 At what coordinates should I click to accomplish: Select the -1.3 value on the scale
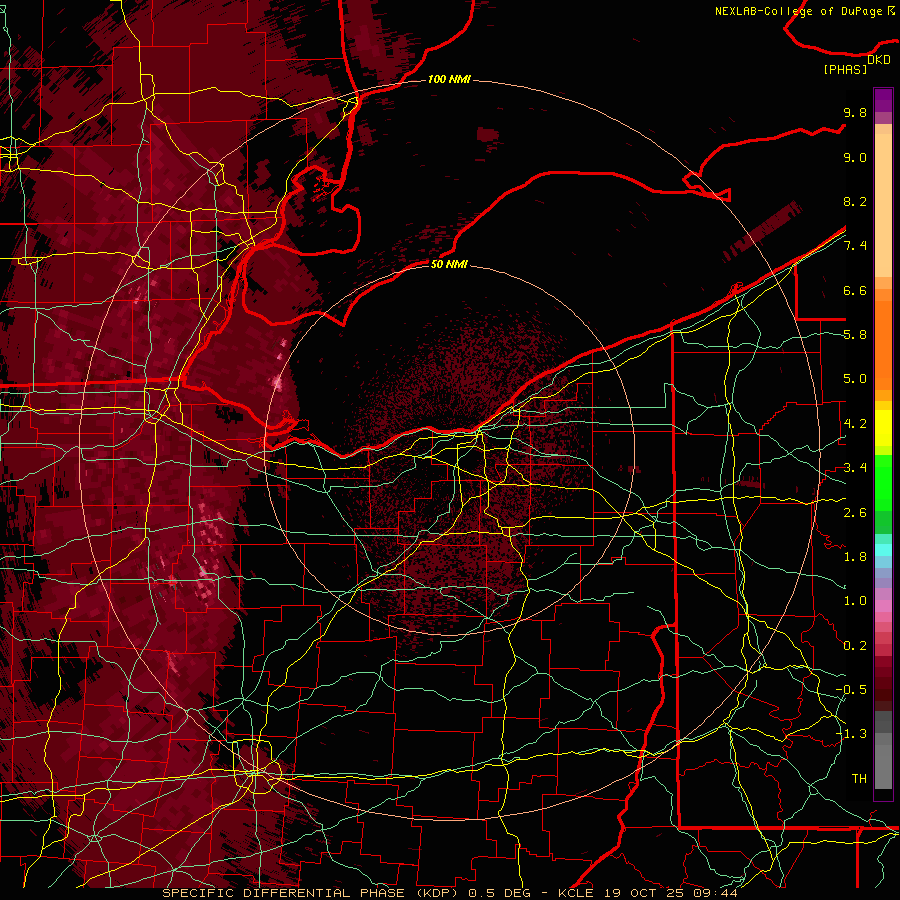pyautogui.click(x=851, y=734)
